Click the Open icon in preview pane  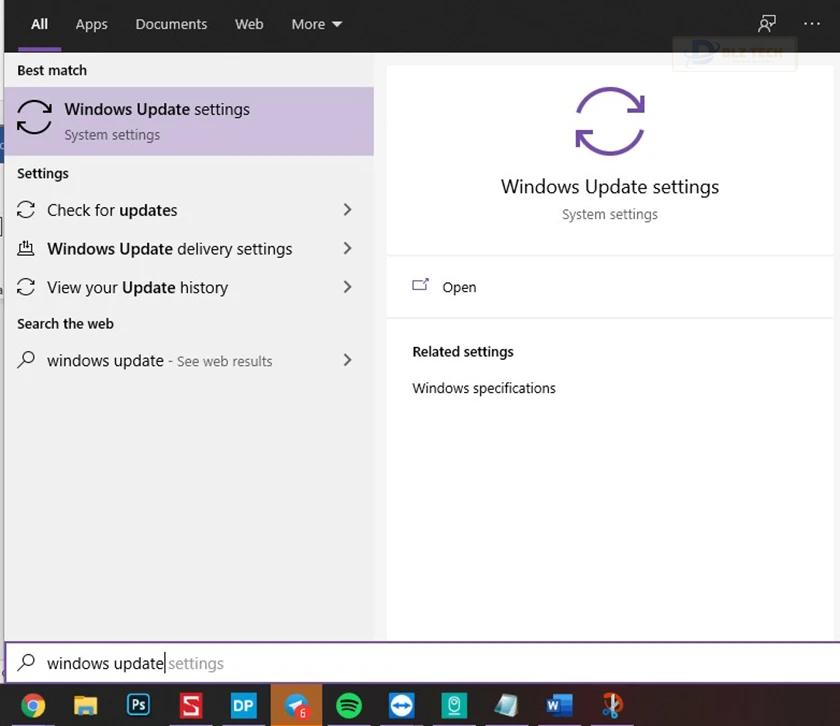tap(421, 285)
